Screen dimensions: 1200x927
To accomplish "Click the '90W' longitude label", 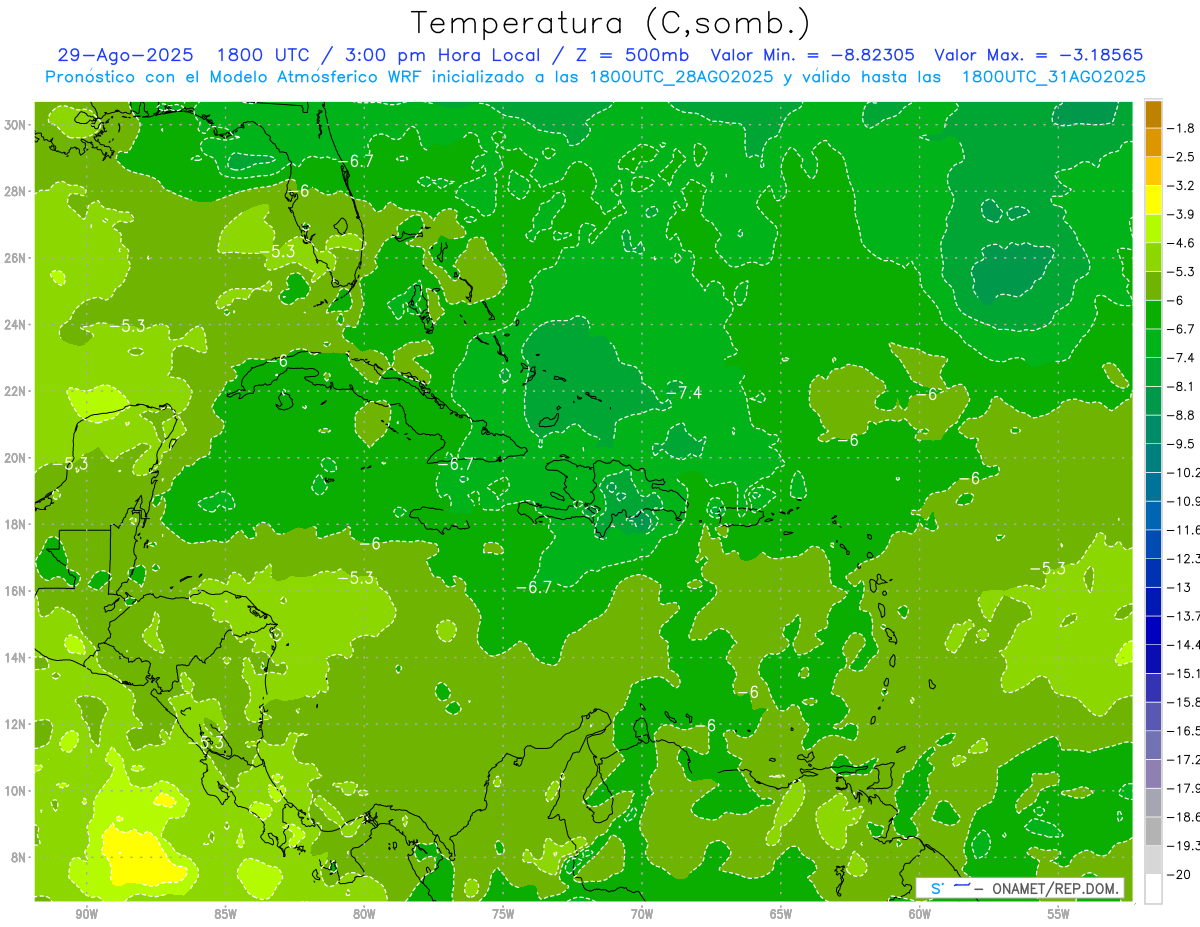I will point(87,914).
